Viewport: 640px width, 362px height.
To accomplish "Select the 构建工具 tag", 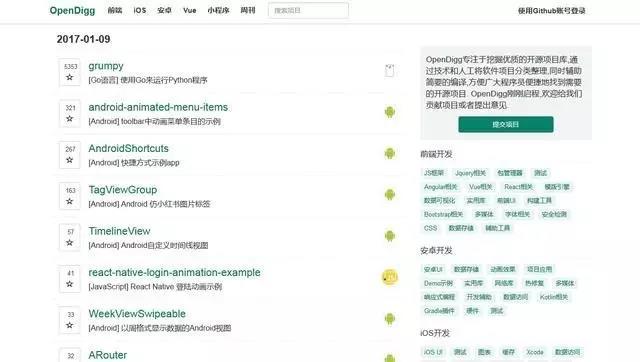I will [539, 200].
